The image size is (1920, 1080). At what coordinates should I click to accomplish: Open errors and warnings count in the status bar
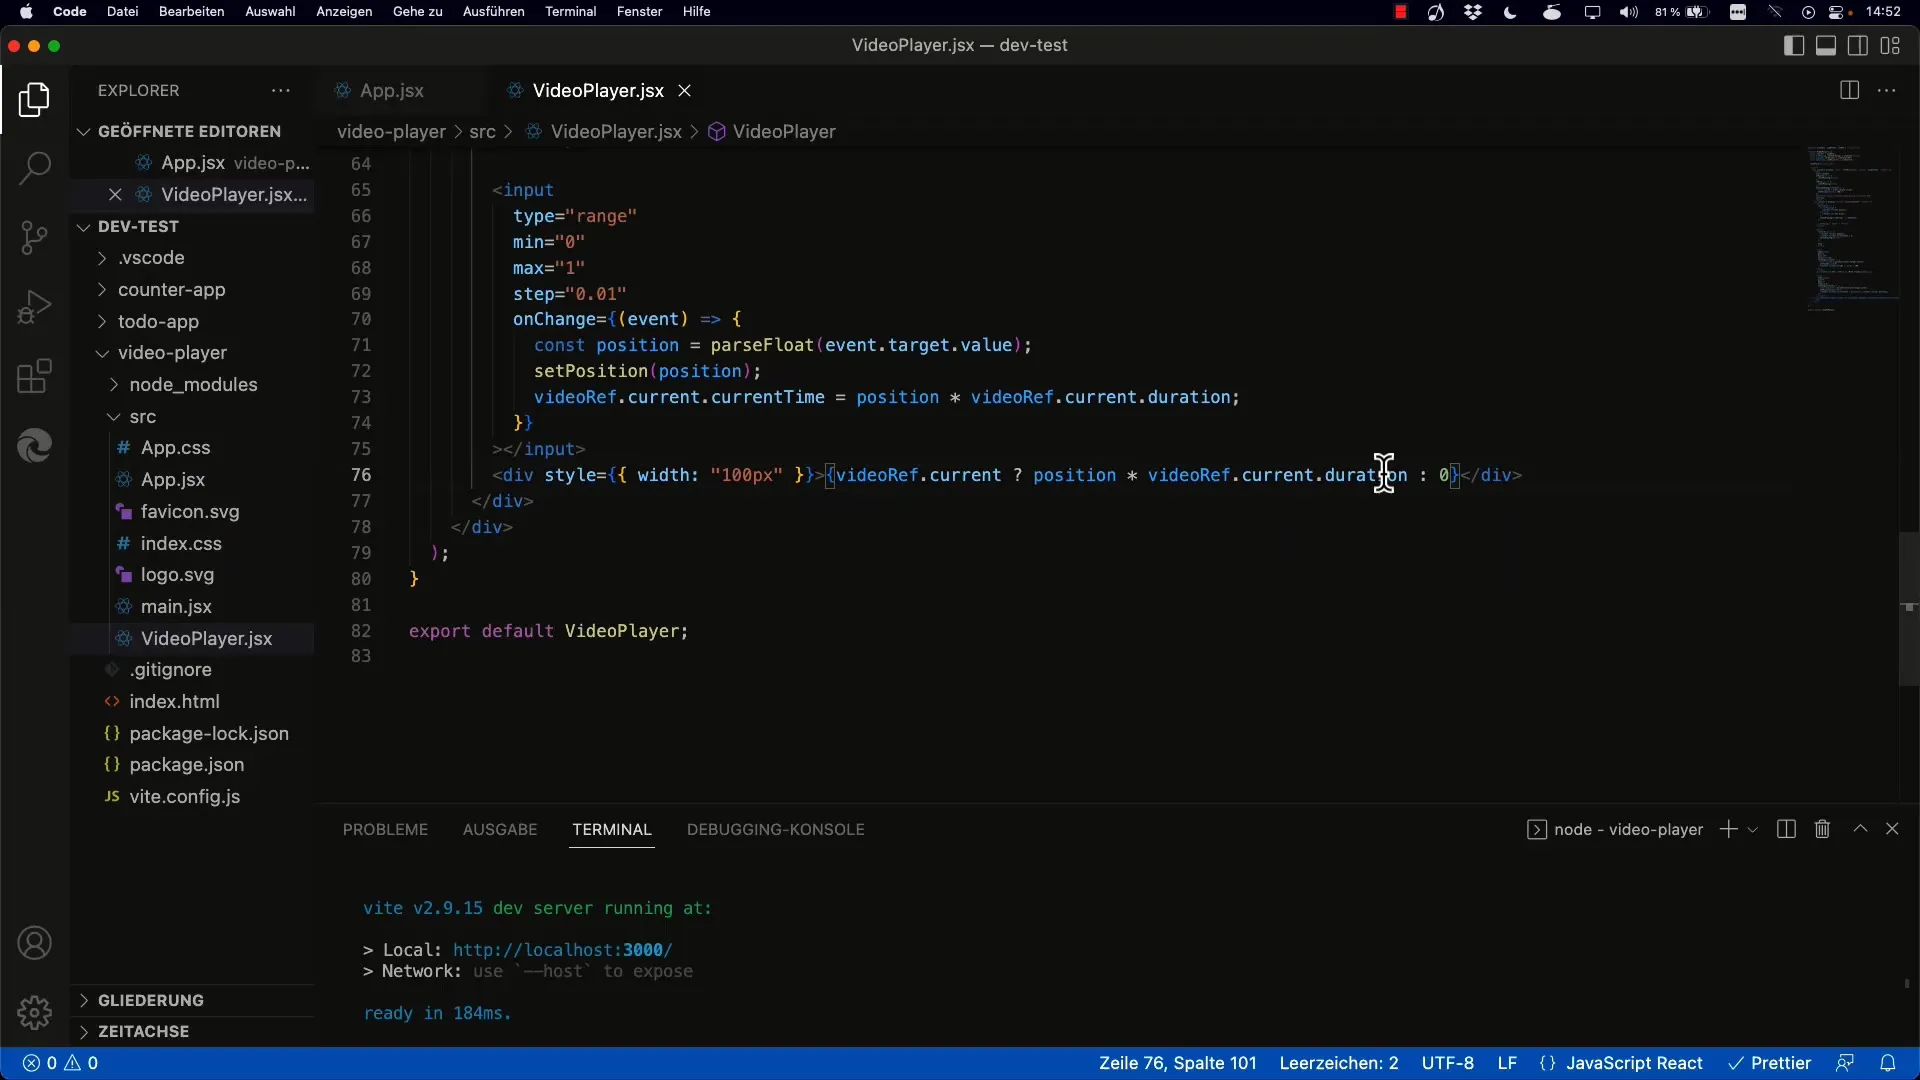60,1063
